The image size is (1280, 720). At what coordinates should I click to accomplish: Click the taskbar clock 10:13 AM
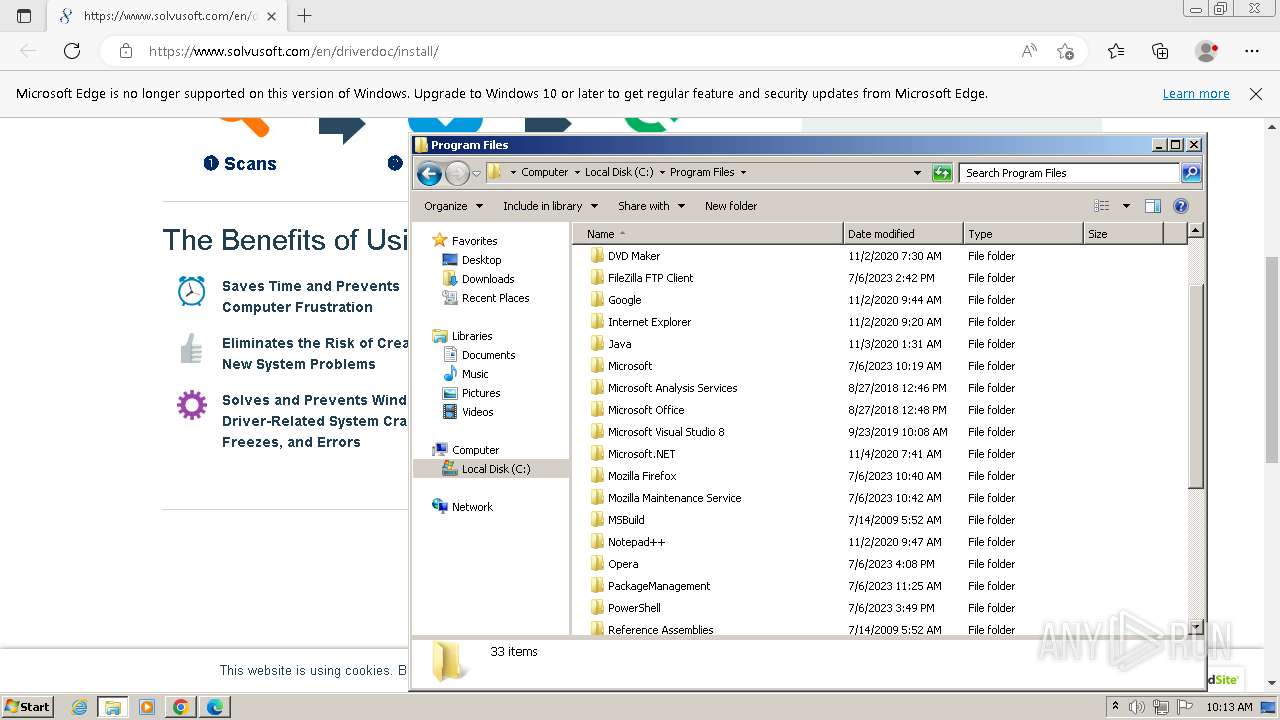[1229, 707]
